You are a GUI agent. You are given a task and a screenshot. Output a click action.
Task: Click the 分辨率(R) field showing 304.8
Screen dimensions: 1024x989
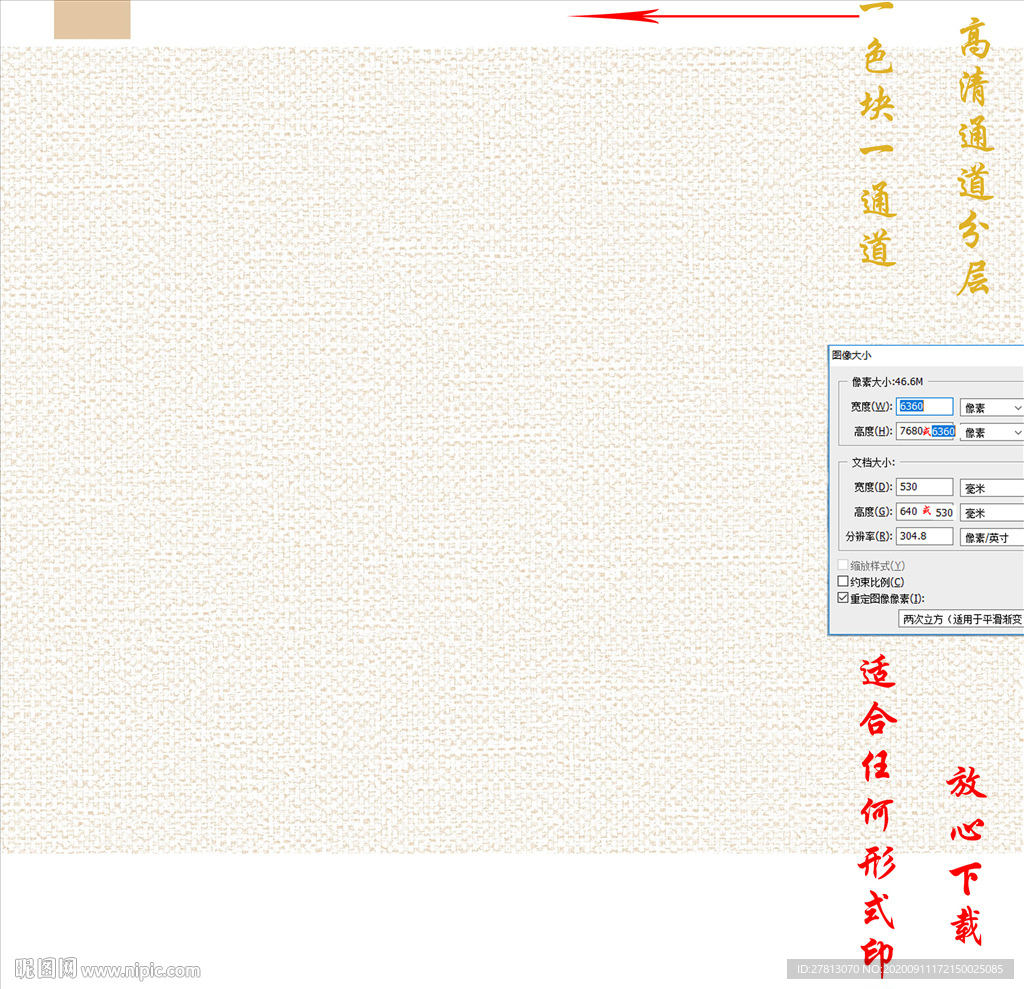tap(924, 536)
